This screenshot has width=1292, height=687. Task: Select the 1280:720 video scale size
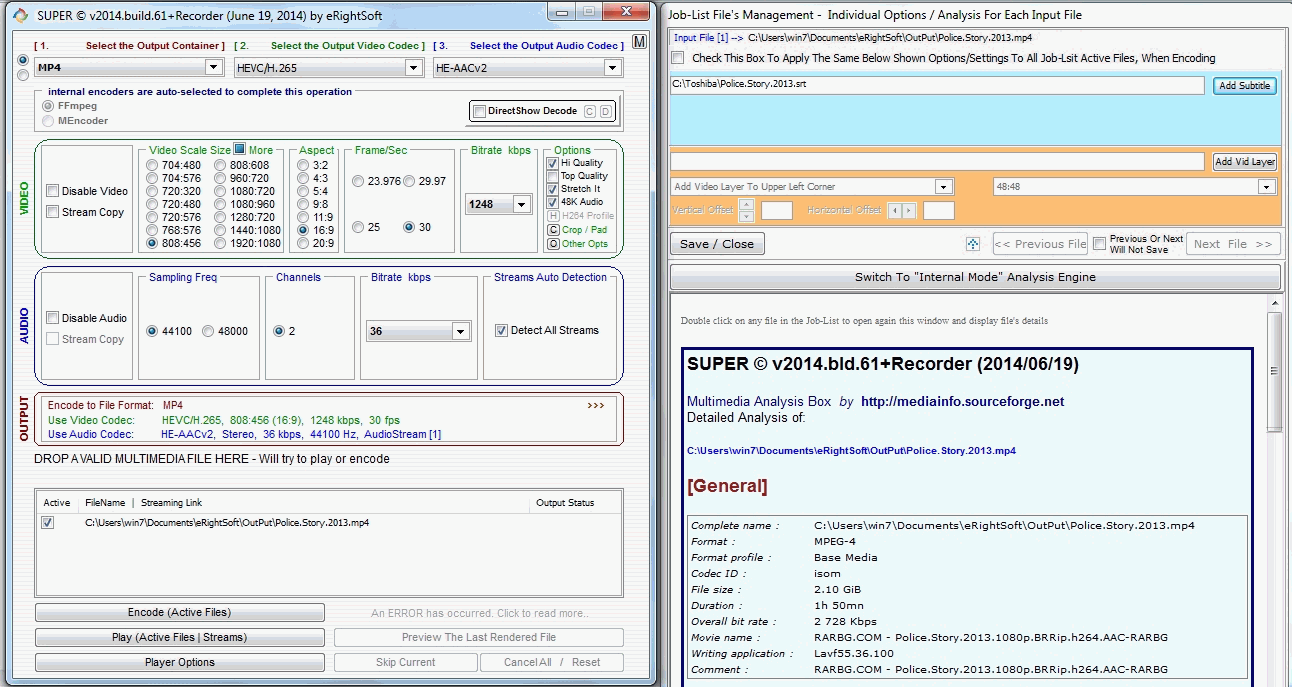point(222,217)
